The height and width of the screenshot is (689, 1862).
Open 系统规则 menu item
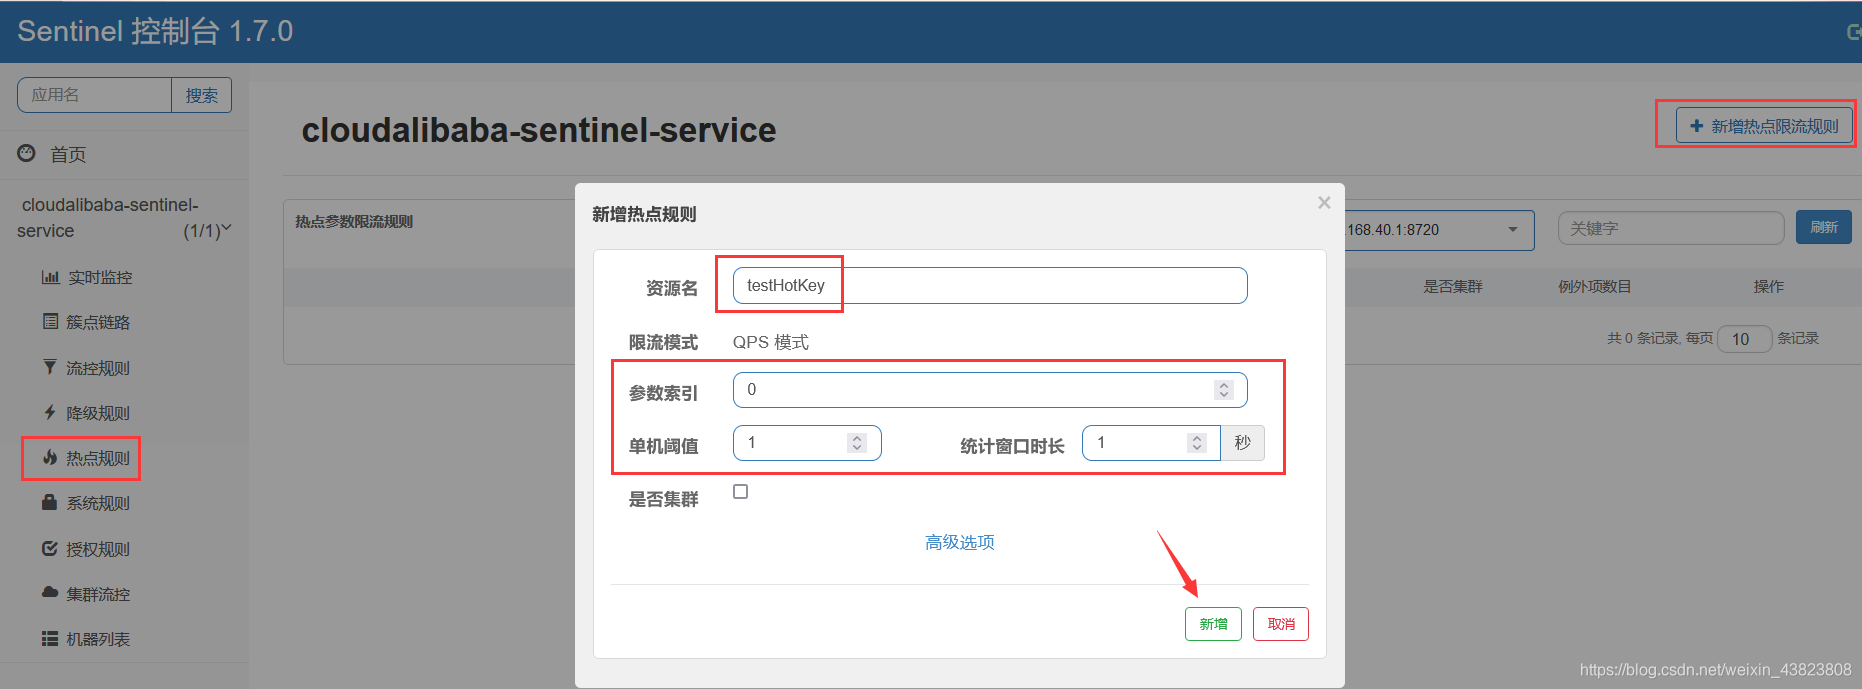tap(98, 503)
